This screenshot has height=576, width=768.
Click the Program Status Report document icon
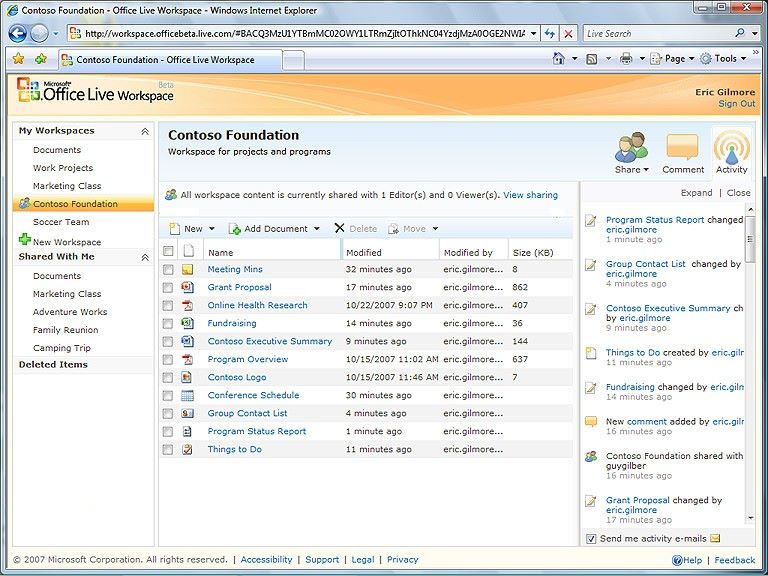(x=187, y=432)
